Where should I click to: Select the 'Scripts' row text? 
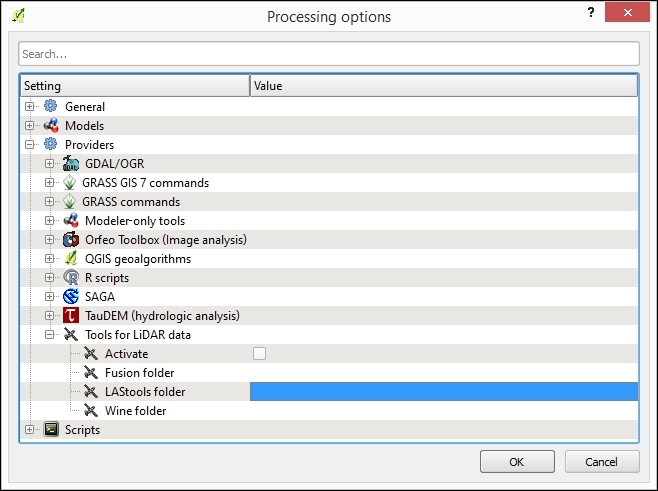click(x=82, y=430)
